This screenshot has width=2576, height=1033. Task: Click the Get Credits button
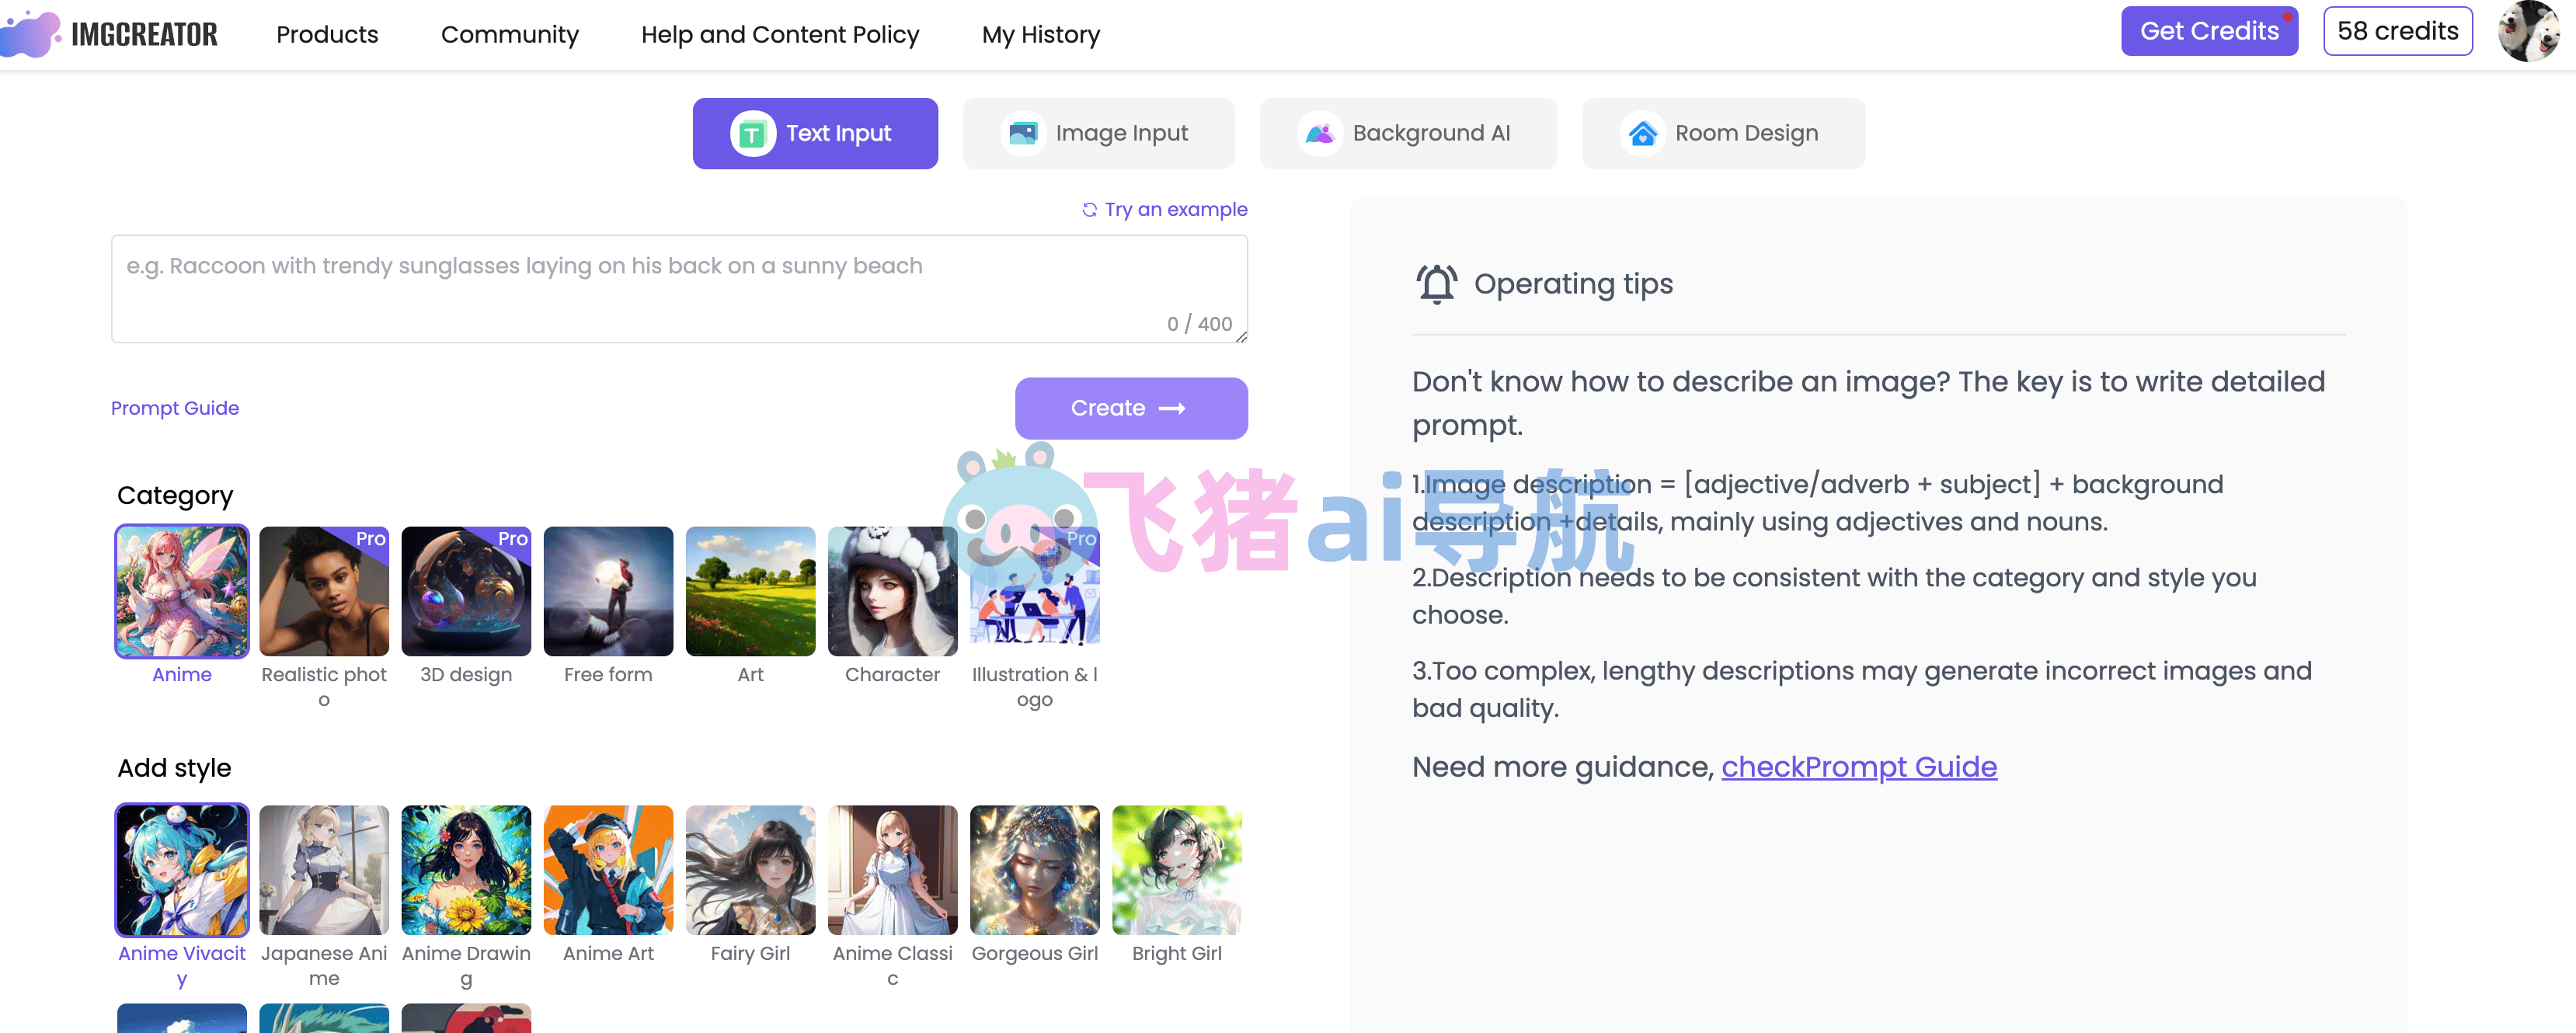click(2209, 31)
